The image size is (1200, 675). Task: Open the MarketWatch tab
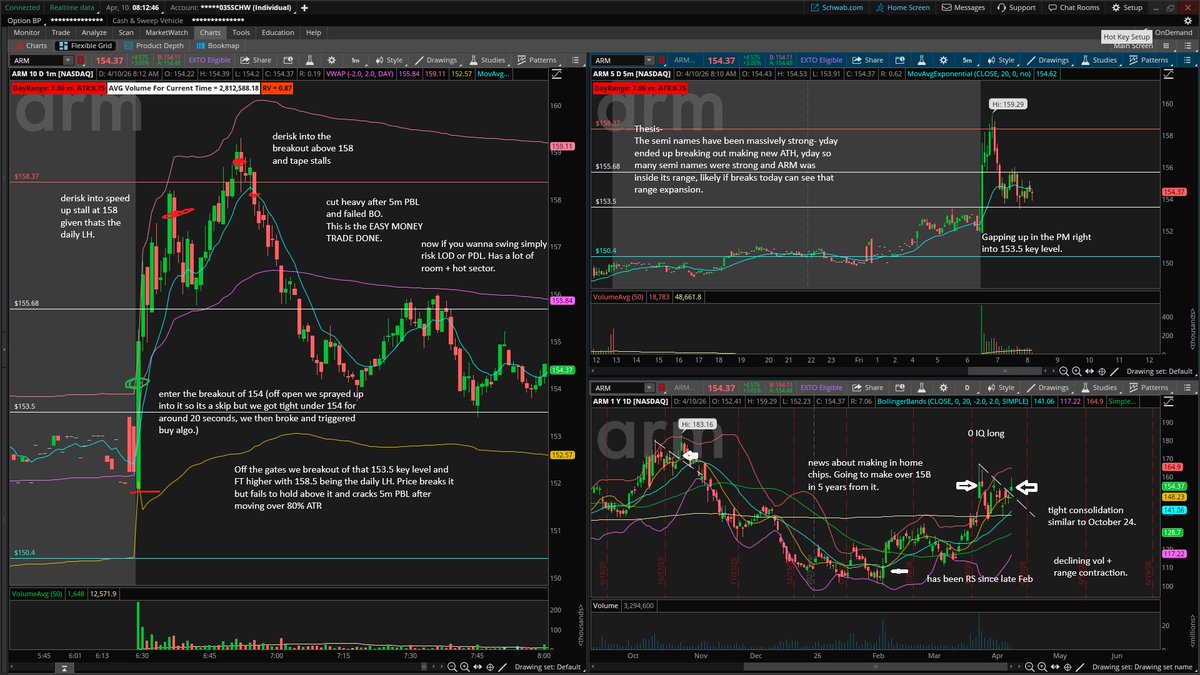pos(166,33)
